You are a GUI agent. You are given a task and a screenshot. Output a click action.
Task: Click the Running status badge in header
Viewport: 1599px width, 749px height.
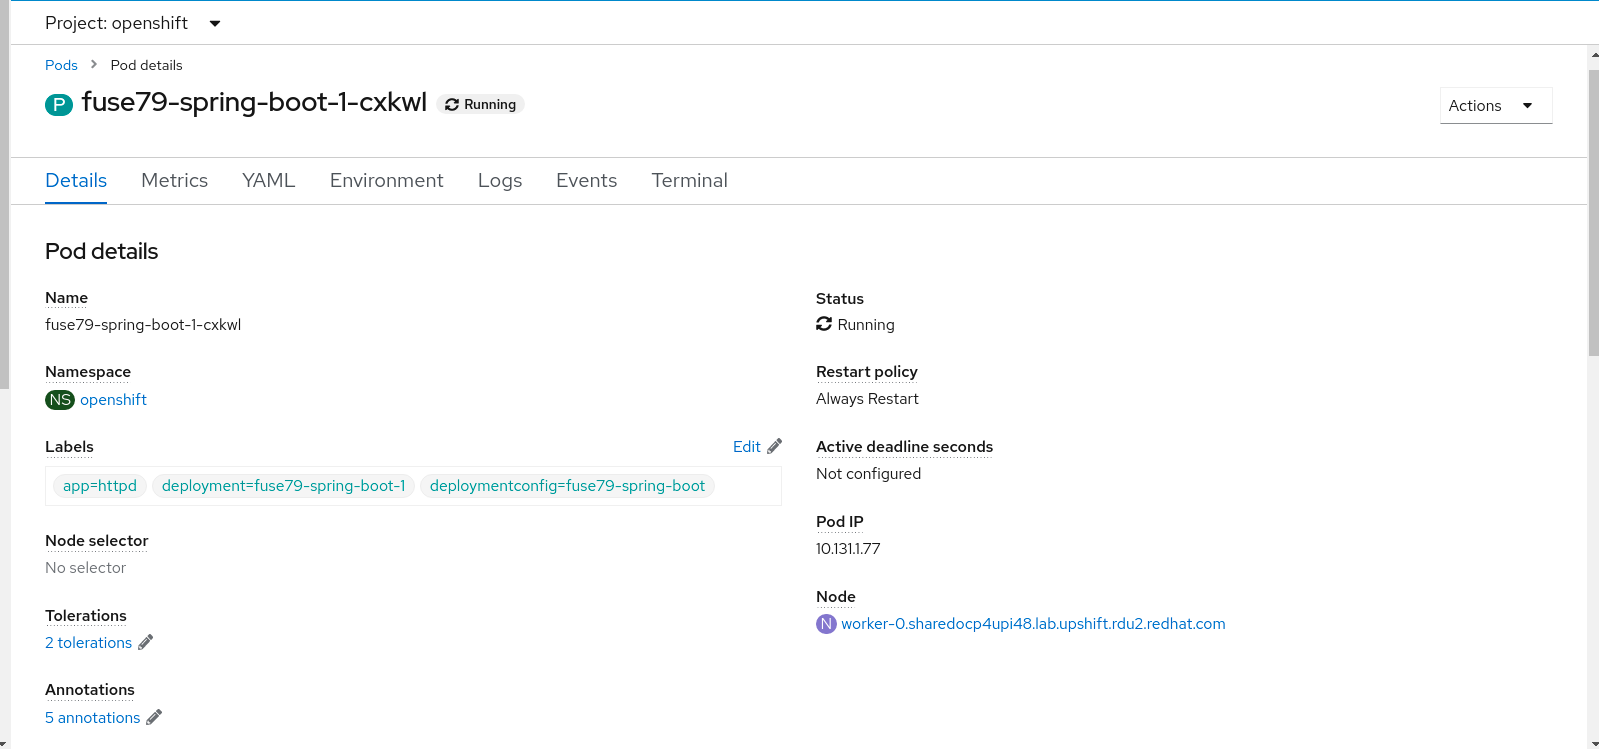(x=481, y=104)
